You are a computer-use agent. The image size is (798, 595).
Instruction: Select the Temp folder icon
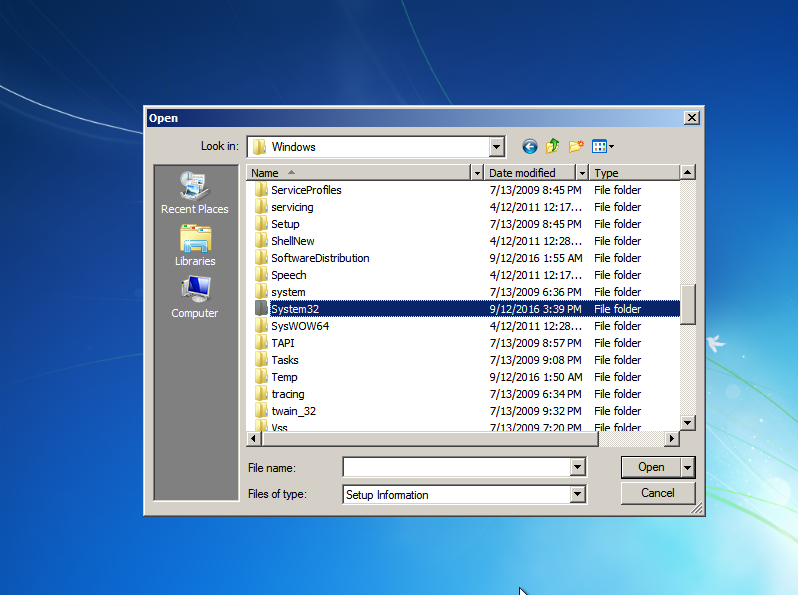coord(261,377)
